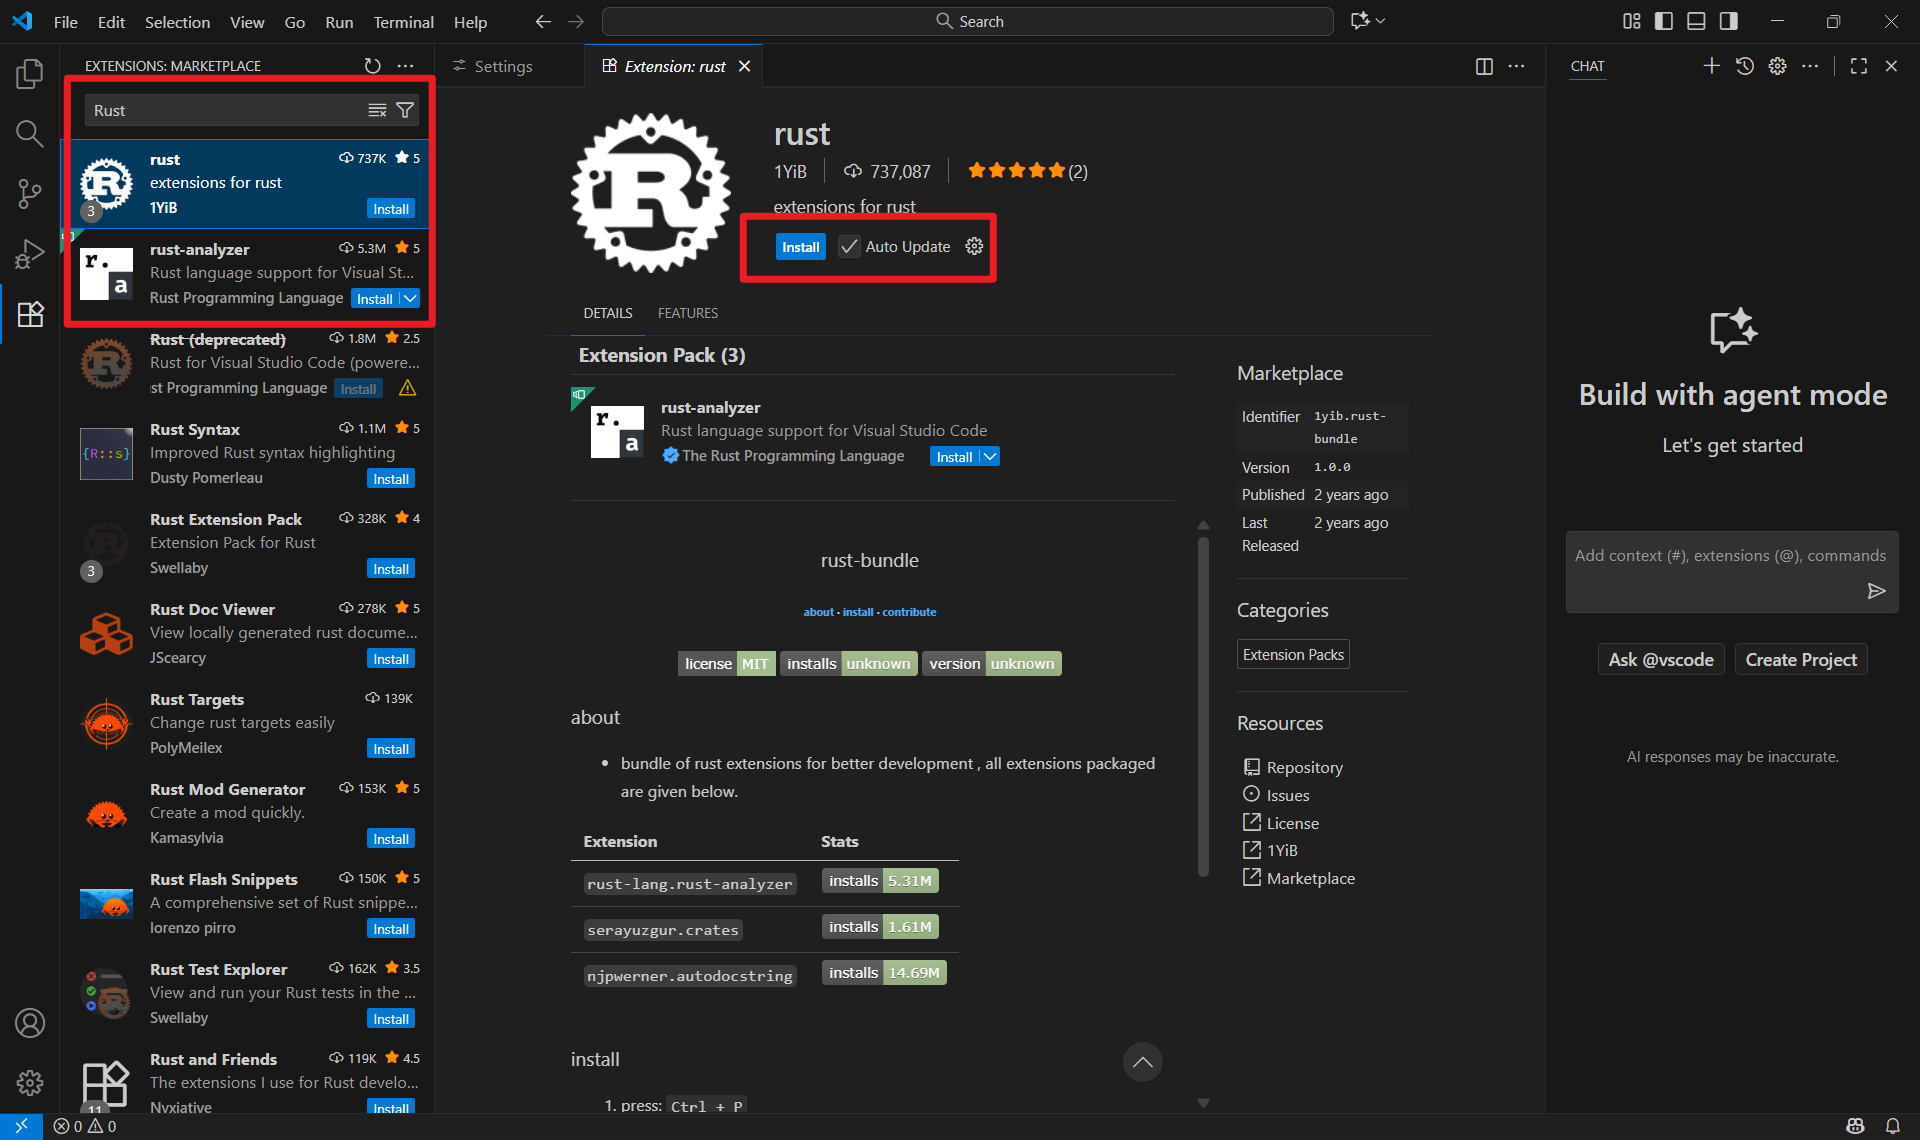1920x1140 pixels.
Task: Toggle the Auto Update checkbox
Action: tap(849, 247)
